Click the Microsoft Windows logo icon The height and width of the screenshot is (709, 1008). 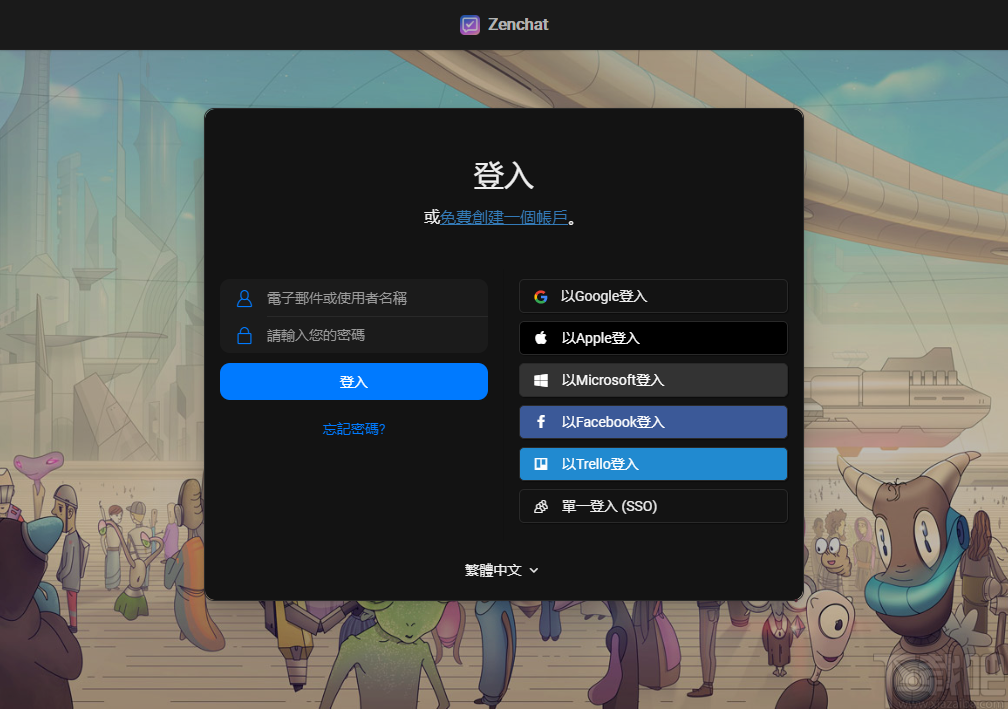541,381
